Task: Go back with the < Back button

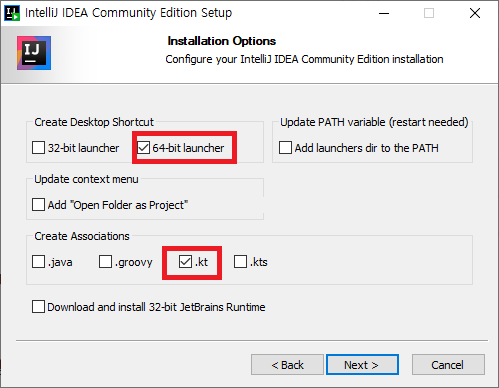Action: click(287, 365)
